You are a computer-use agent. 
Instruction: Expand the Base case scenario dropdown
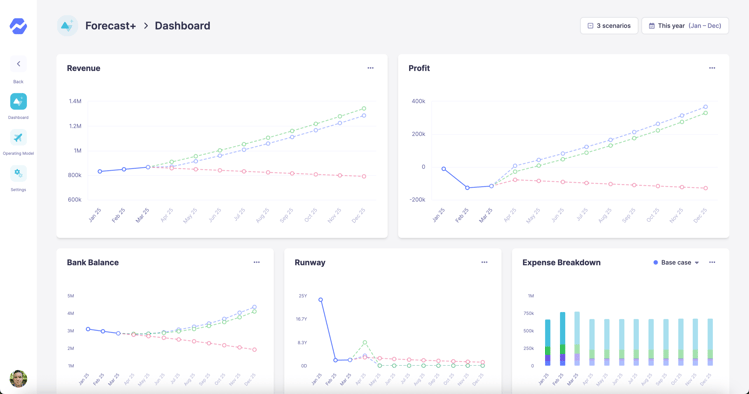tap(676, 262)
